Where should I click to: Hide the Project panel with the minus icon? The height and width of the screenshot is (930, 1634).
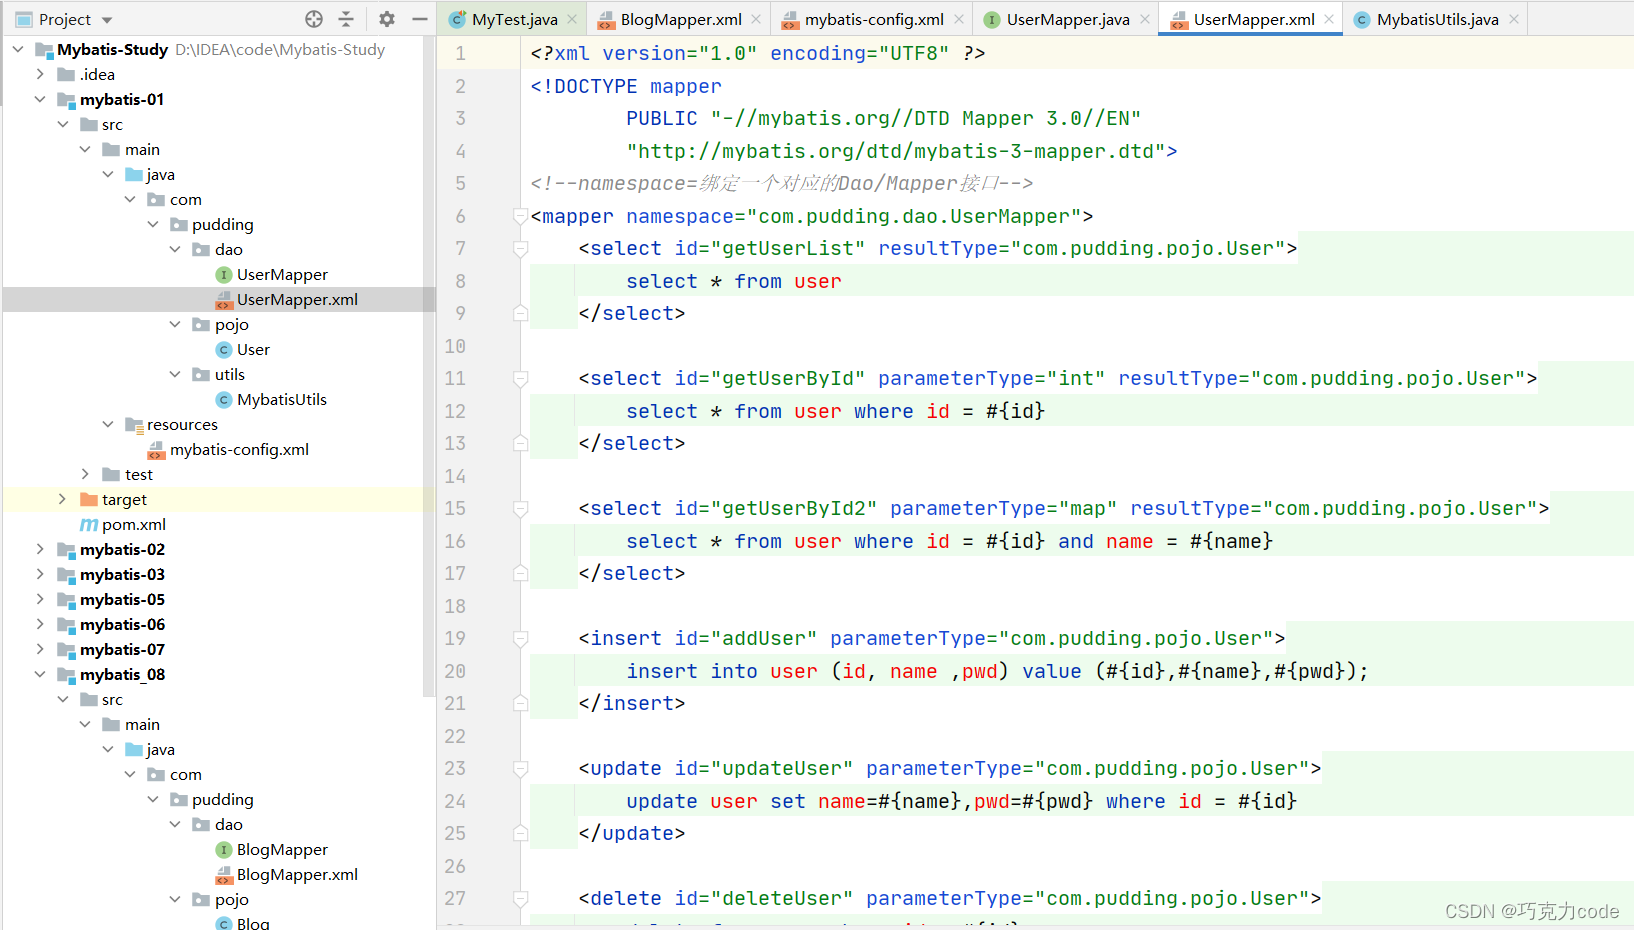point(420,19)
